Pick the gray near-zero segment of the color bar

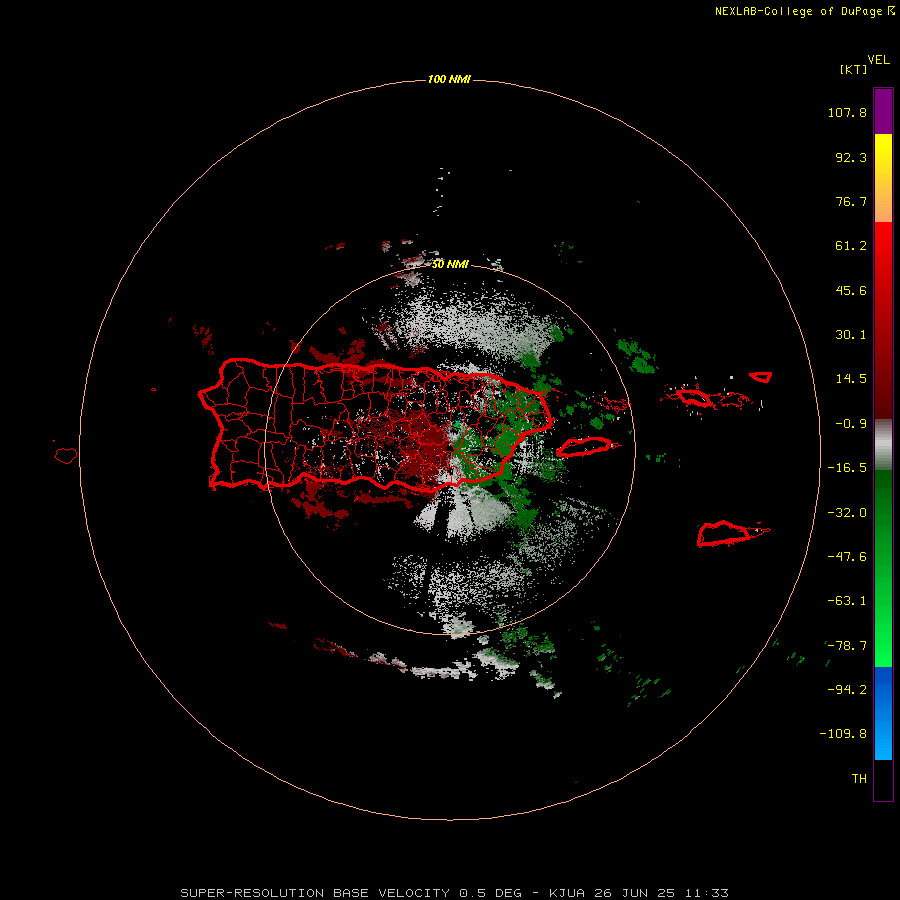pos(883,445)
